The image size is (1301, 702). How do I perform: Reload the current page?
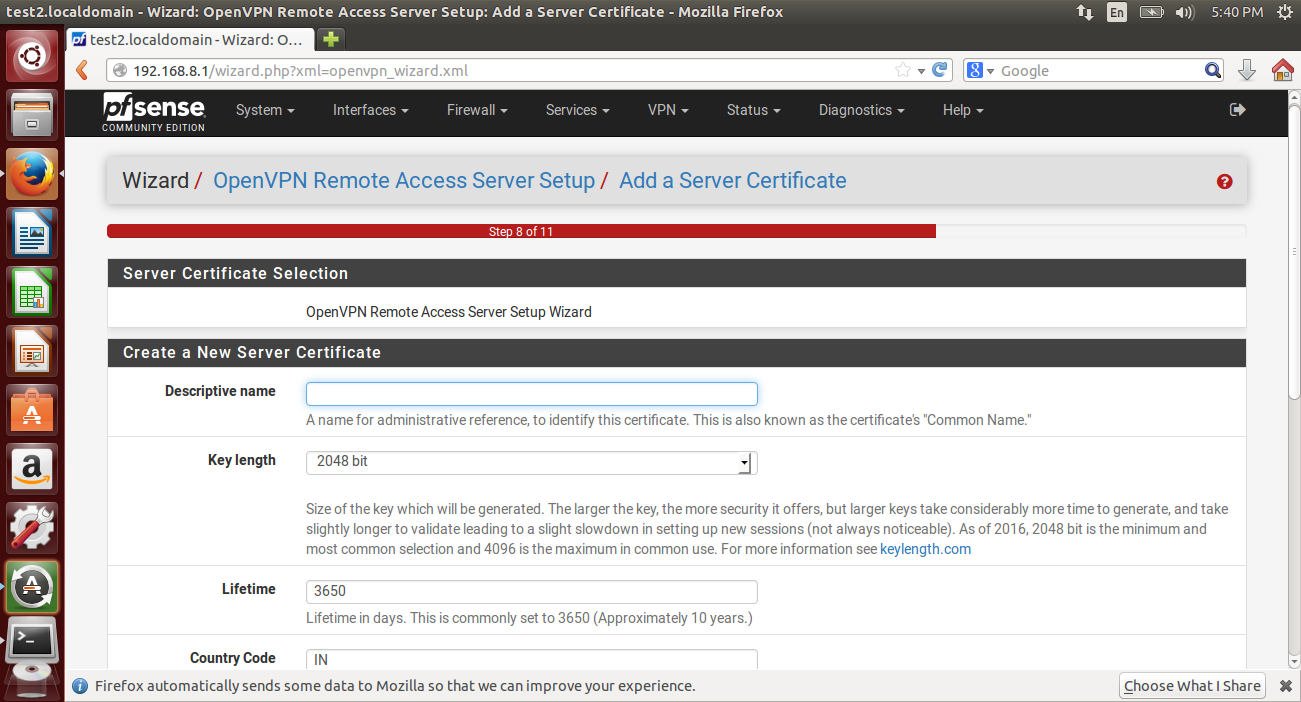[x=940, y=70]
